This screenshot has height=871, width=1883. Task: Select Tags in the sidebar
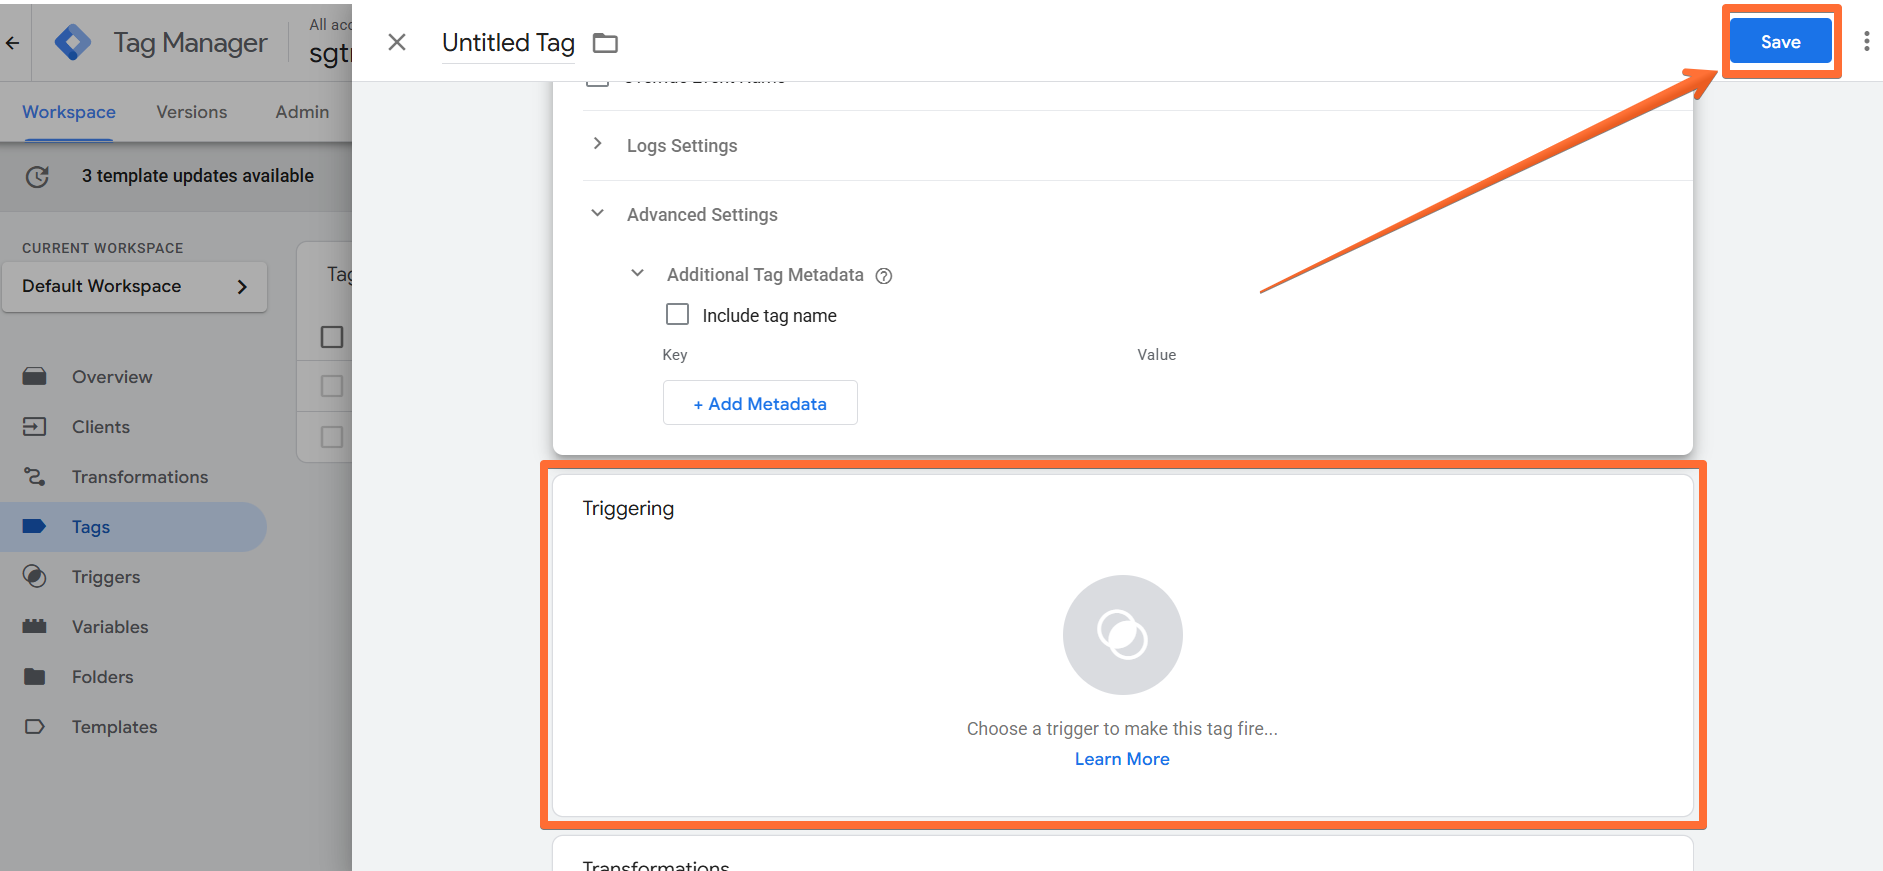tap(91, 527)
